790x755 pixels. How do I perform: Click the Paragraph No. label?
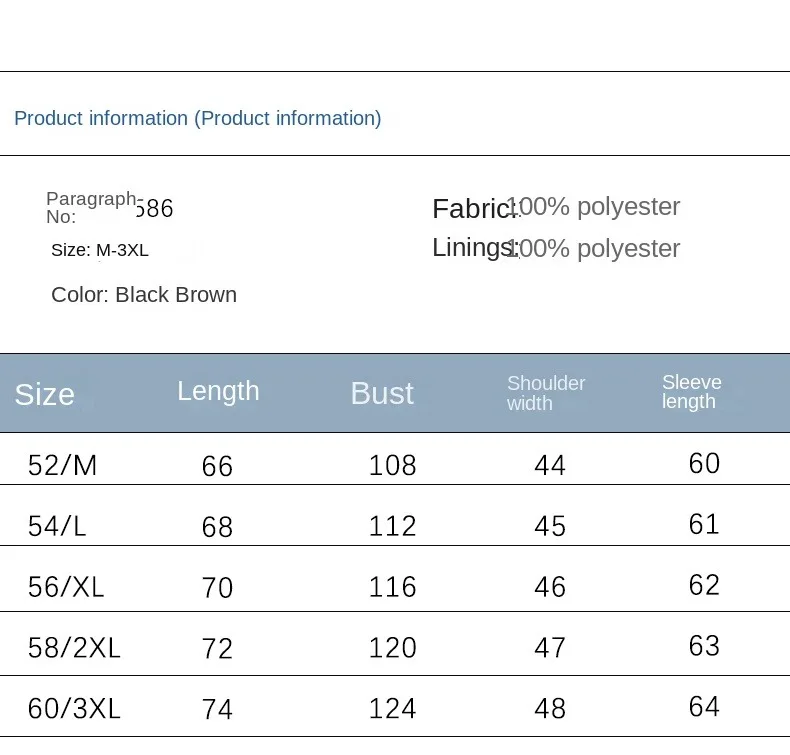(x=90, y=207)
